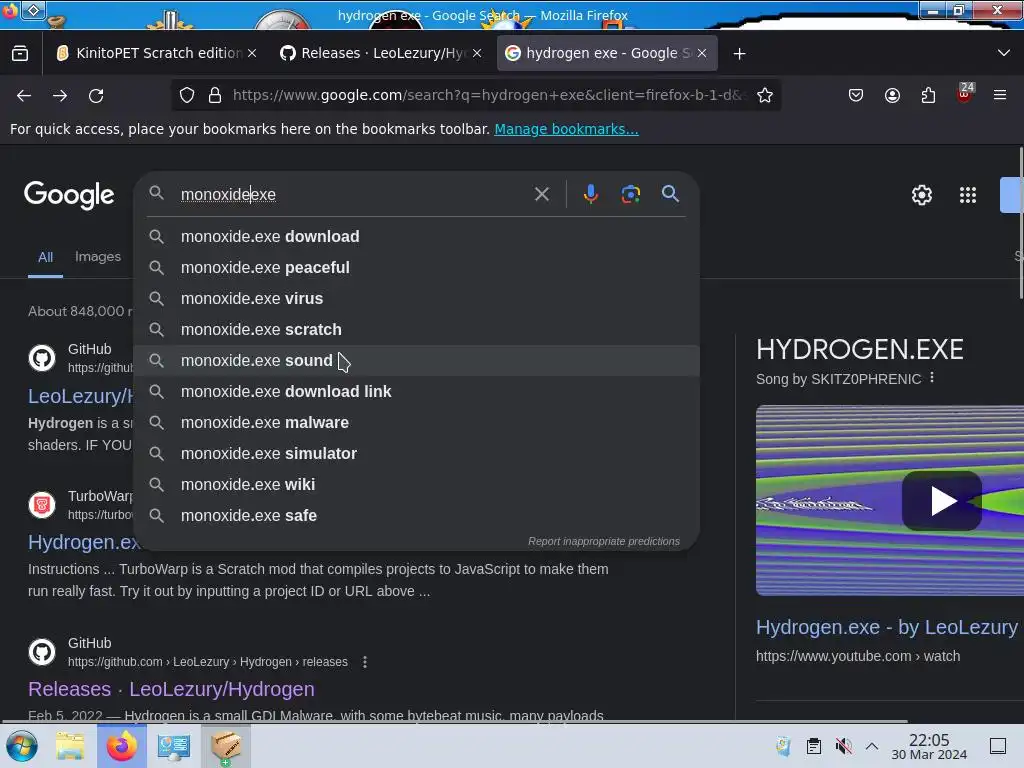This screenshot has width=1024, height=768.
Task: Search by image with the Lens icon
Action: tap(631, 194)
